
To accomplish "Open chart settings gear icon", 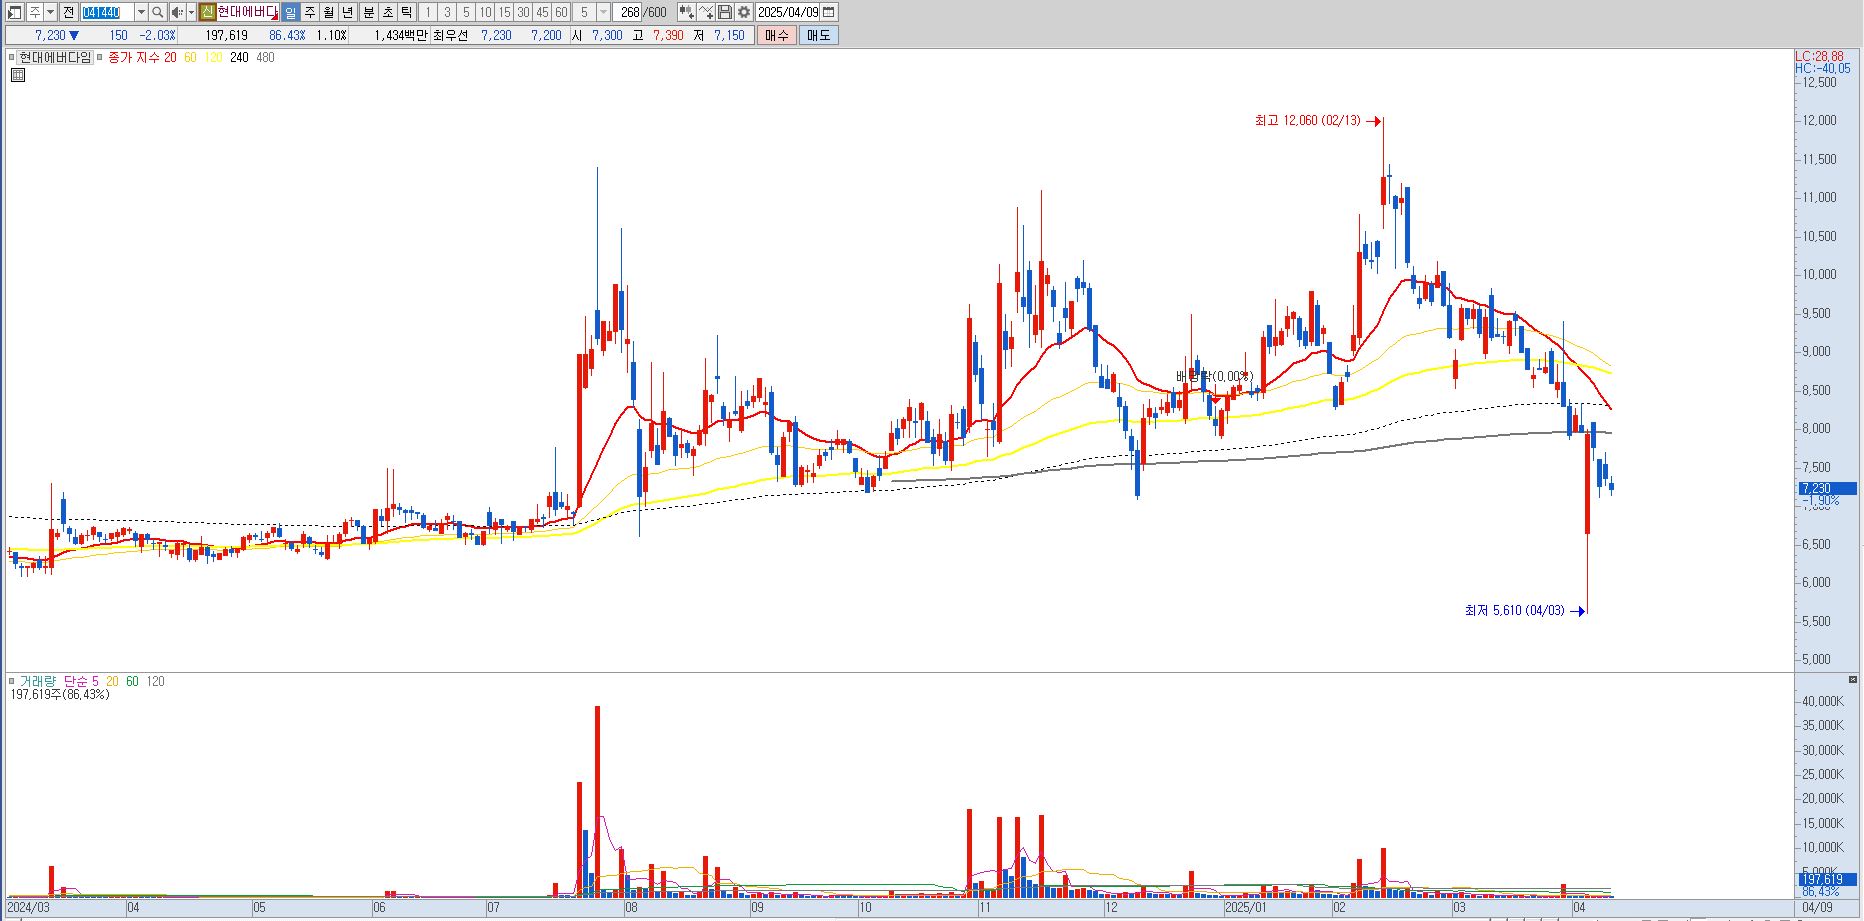I will (x=744, y=12).
